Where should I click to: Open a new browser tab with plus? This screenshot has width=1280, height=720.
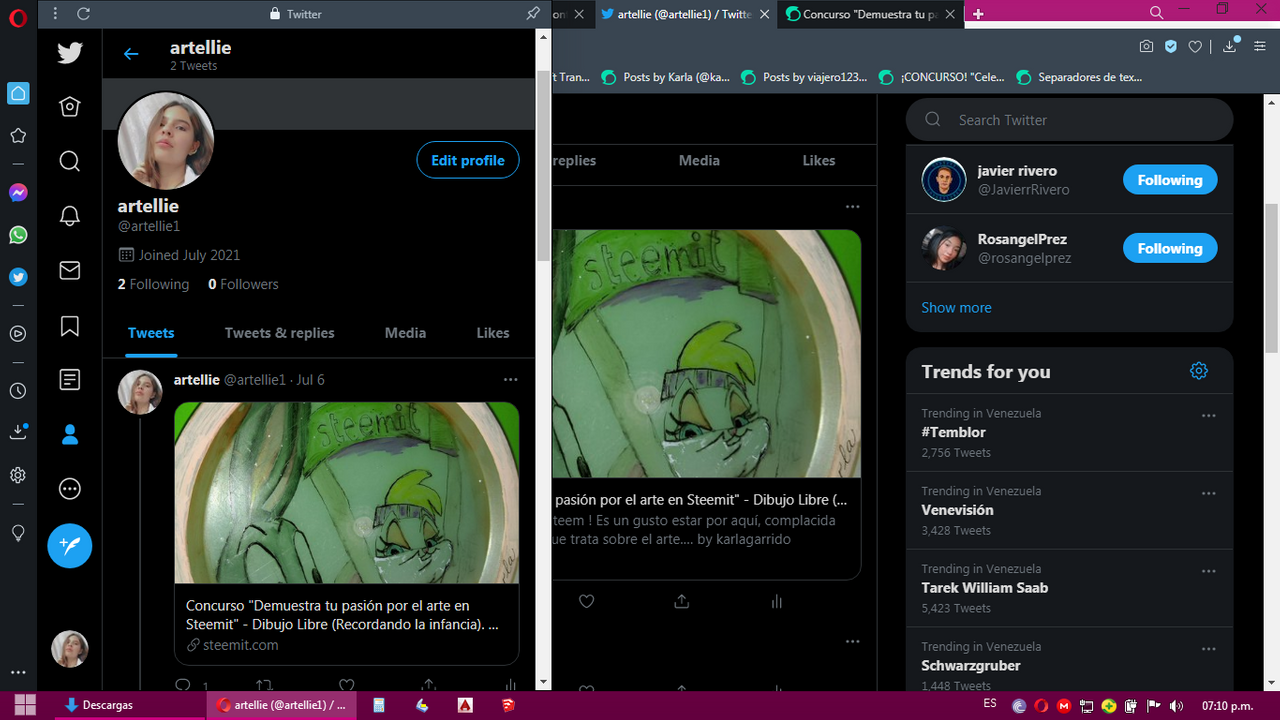pyautogui.click(x=978, y=14)
